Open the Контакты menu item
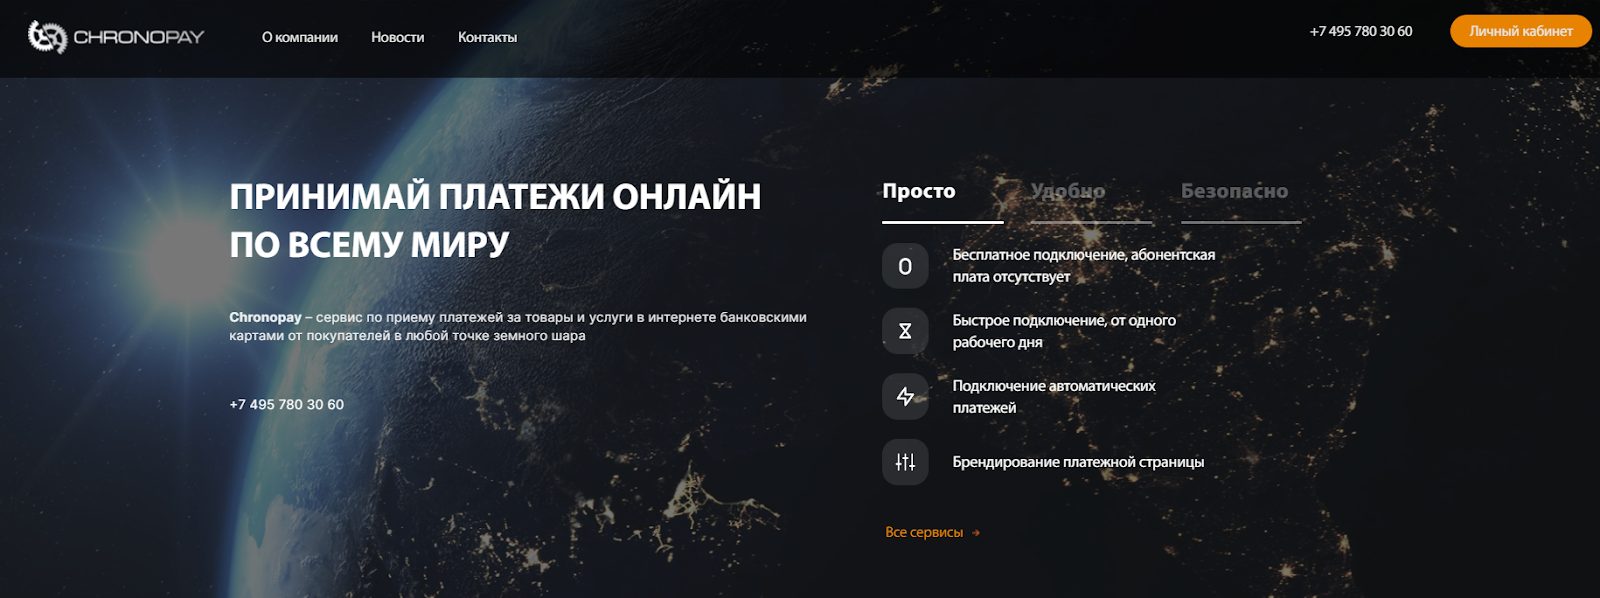Image resolution: width=1600 pixels, height=598 pixels. pyautogui.click(x=487, y=37)
